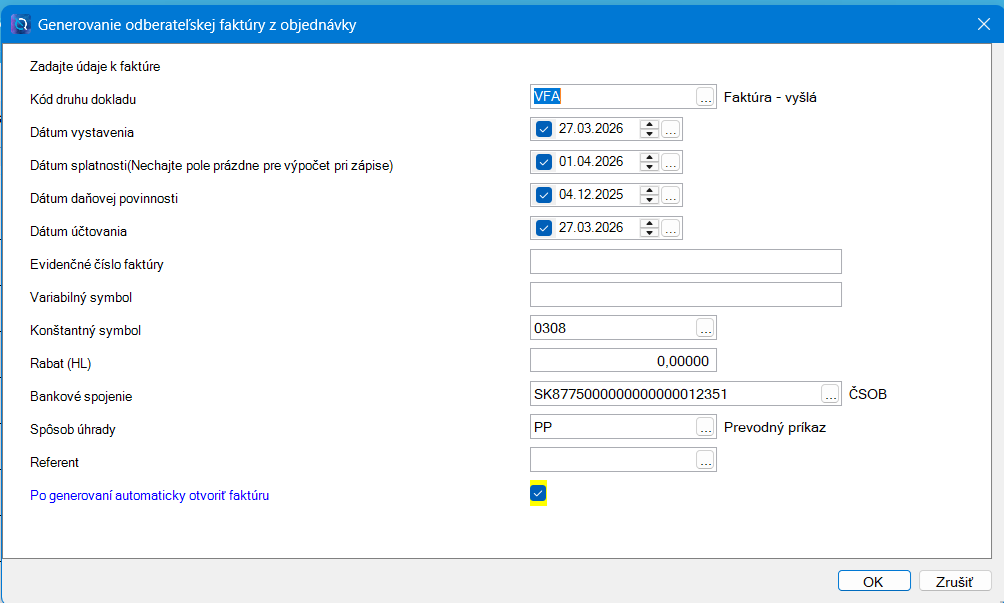Cancel with the Zrušiť button

(954, 581)
